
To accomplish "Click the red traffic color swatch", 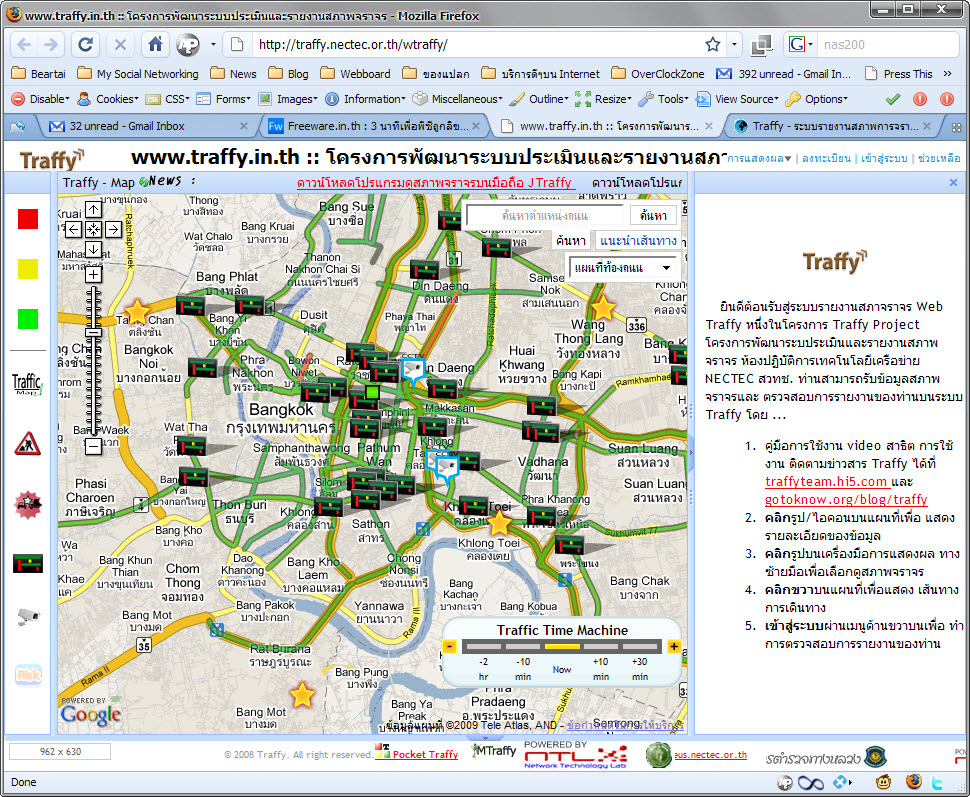I will tap(28, 219).
